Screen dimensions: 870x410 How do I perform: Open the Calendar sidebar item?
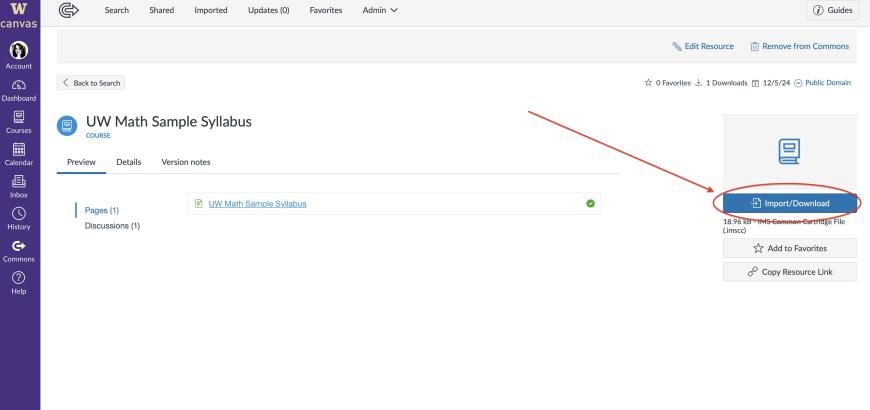click(19, 155)
